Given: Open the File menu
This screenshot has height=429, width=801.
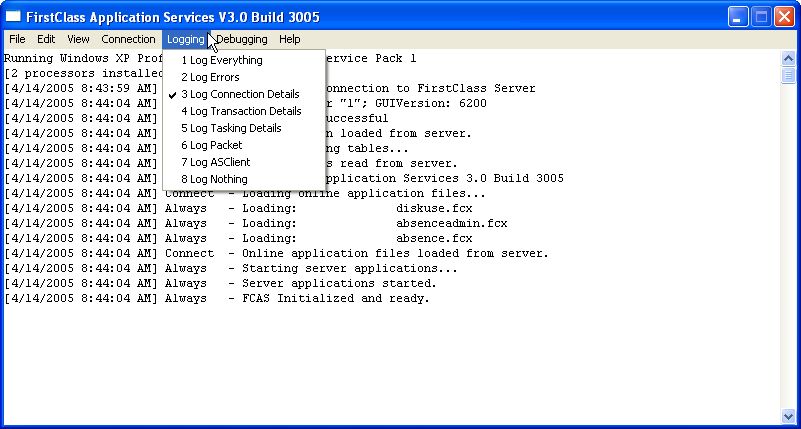Looking at the screenshot, I should pos(17,39).
